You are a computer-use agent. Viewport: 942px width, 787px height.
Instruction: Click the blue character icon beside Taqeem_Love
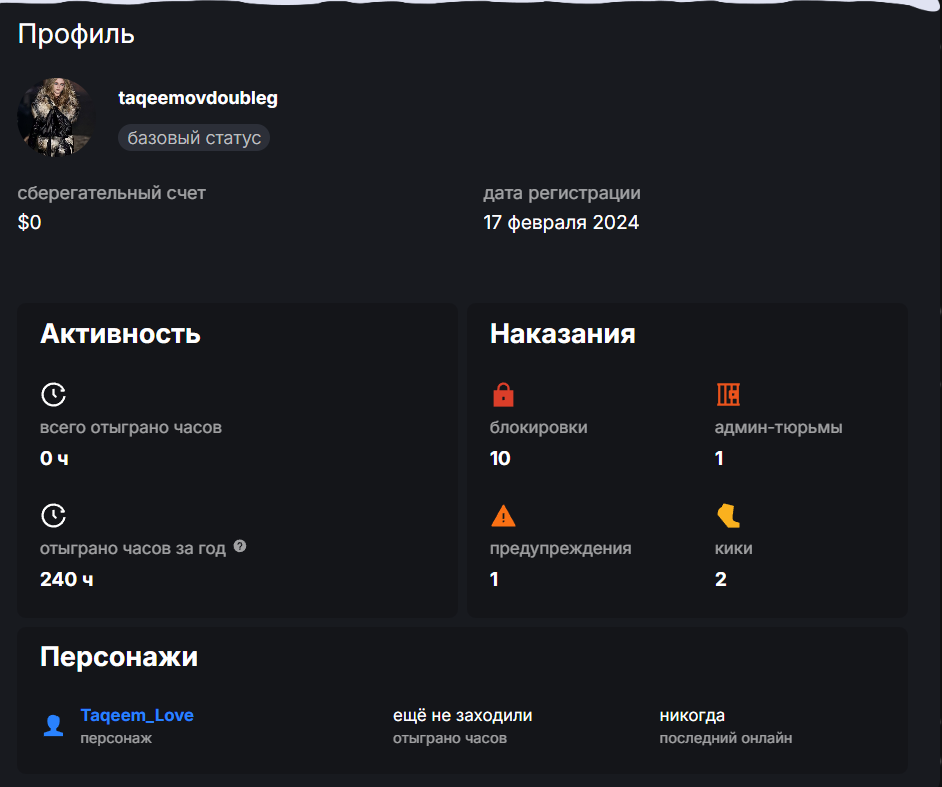click(x=53, y=725)
